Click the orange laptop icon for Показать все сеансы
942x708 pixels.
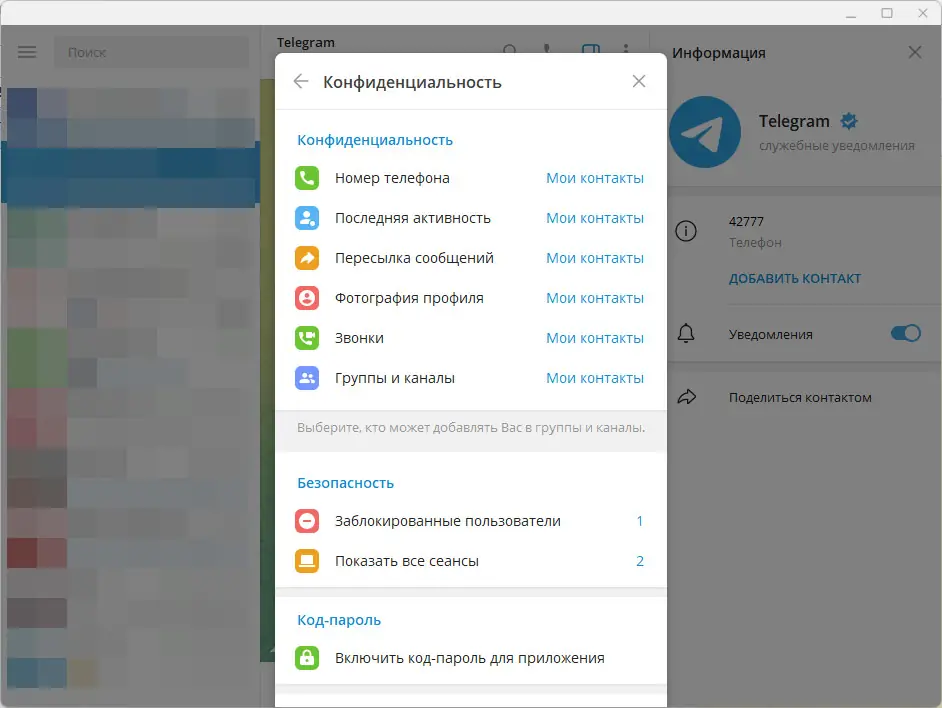(307, 561)
